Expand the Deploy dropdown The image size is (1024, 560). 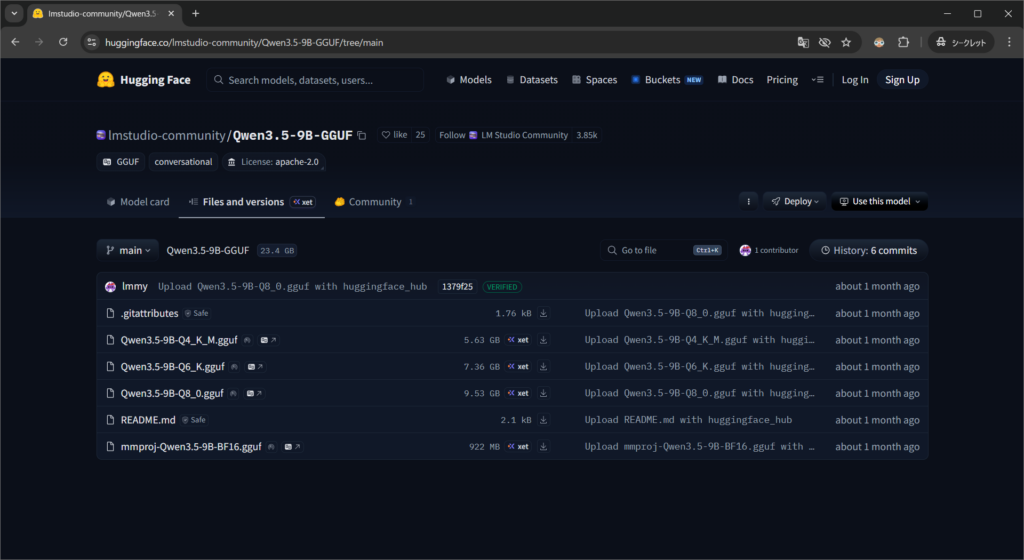pyautogui.click(x=795, y=201)
